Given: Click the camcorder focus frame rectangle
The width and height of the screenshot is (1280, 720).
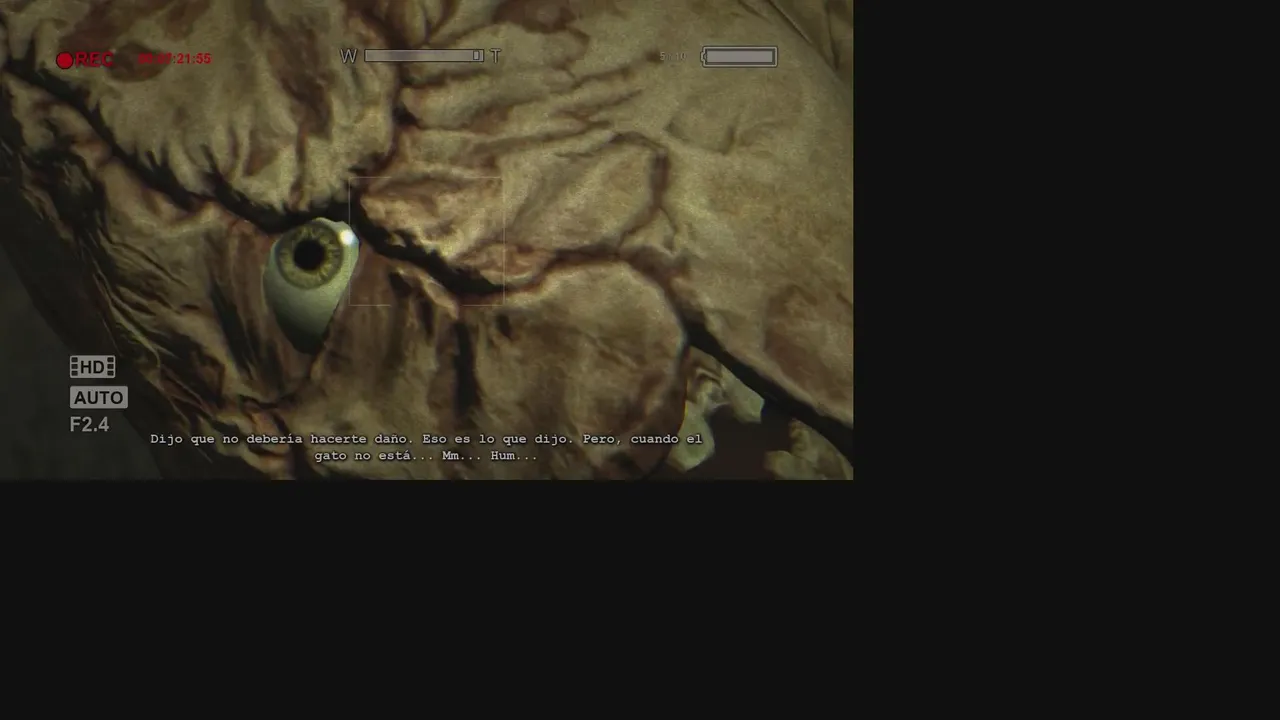Looking at the screenshot, I should (426, 241).
